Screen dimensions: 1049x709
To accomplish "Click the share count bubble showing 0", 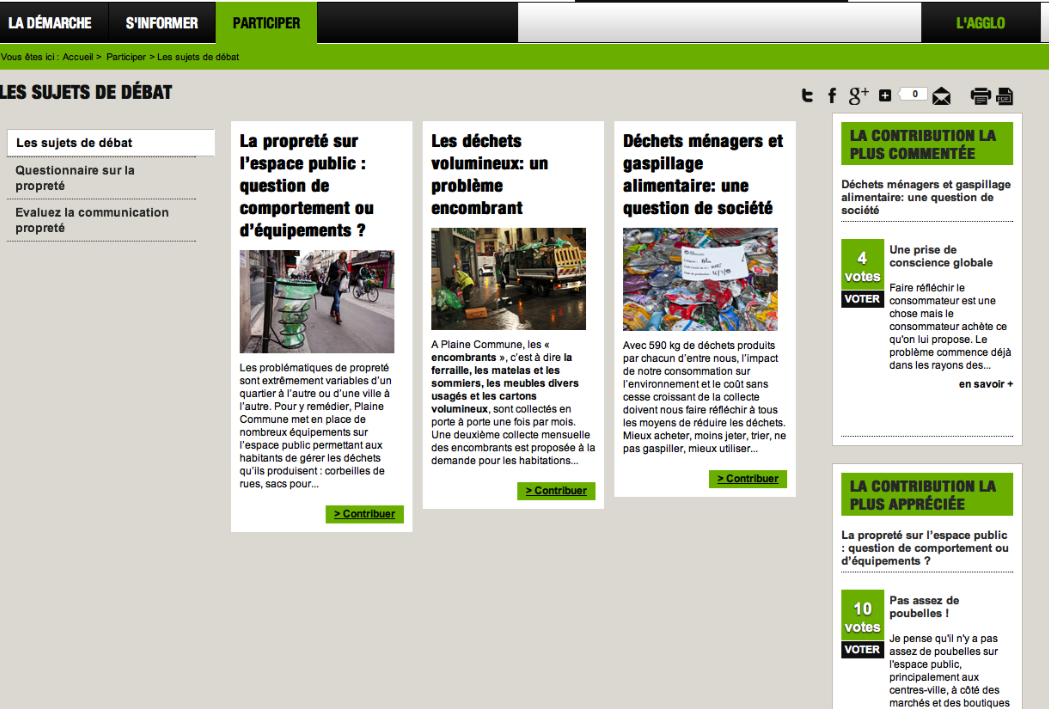I will pos(915,94).
